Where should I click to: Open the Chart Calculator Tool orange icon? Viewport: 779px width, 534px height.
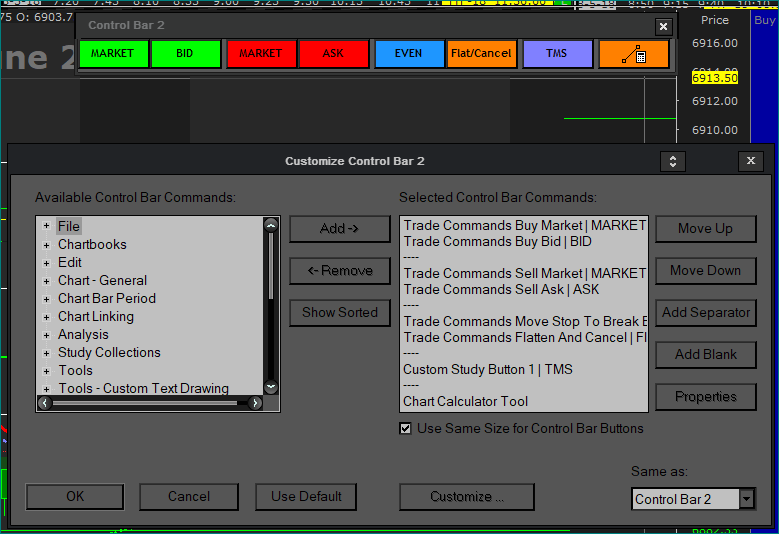pyautogui.click(x=633, y=54)
